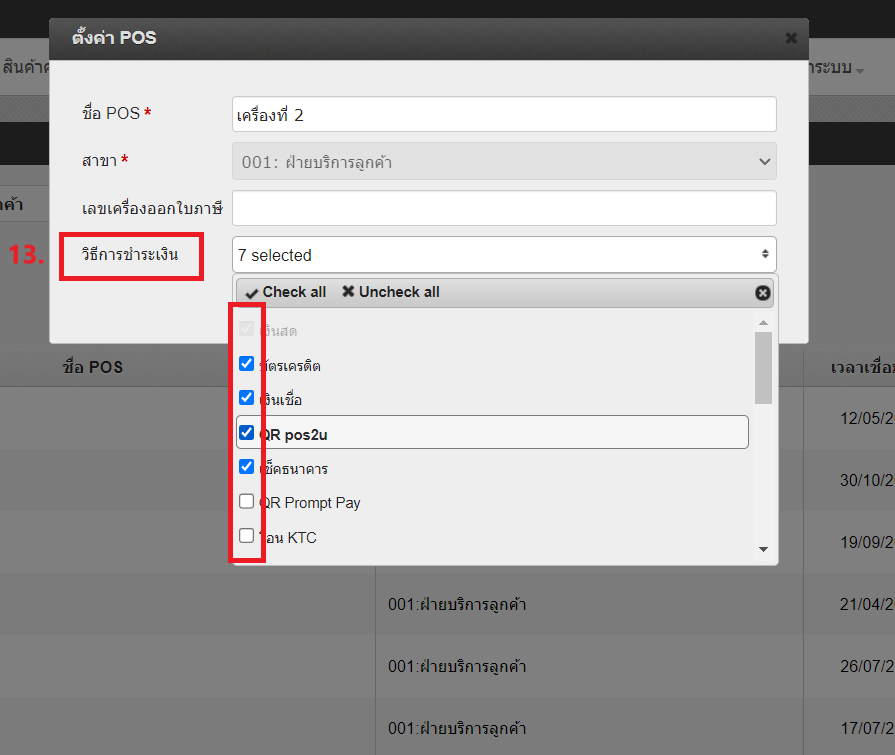The height and width of the screenshot is (755, 895).
Task: Click the 30/10 date cell in table
Action: coord(866,481)
